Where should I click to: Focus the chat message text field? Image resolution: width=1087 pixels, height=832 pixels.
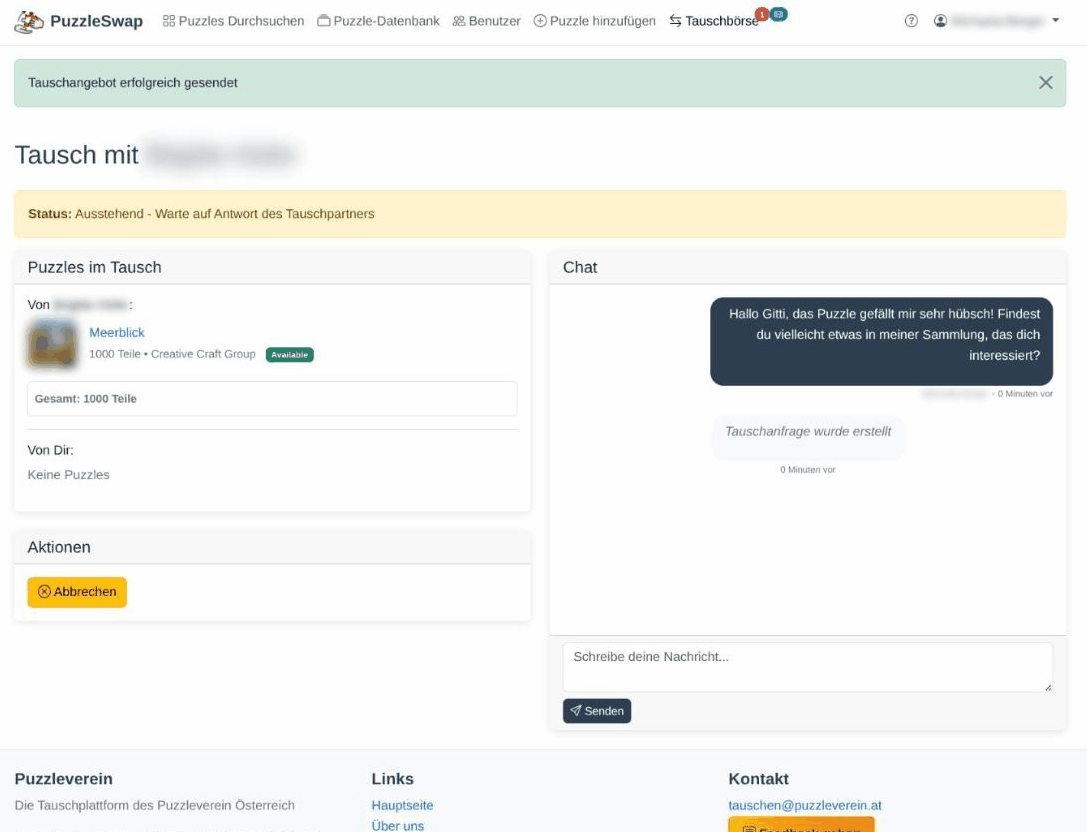tap(807, 666)
